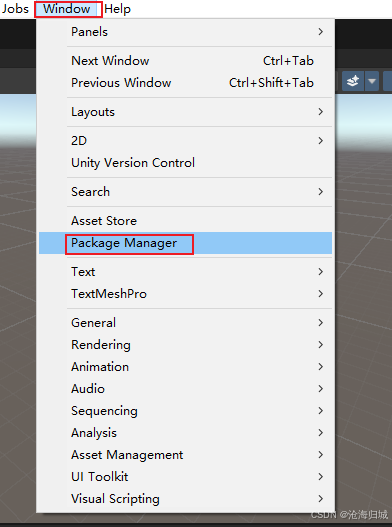
Task: Open the Analysis submenu
Action: [x=185, y=433]
